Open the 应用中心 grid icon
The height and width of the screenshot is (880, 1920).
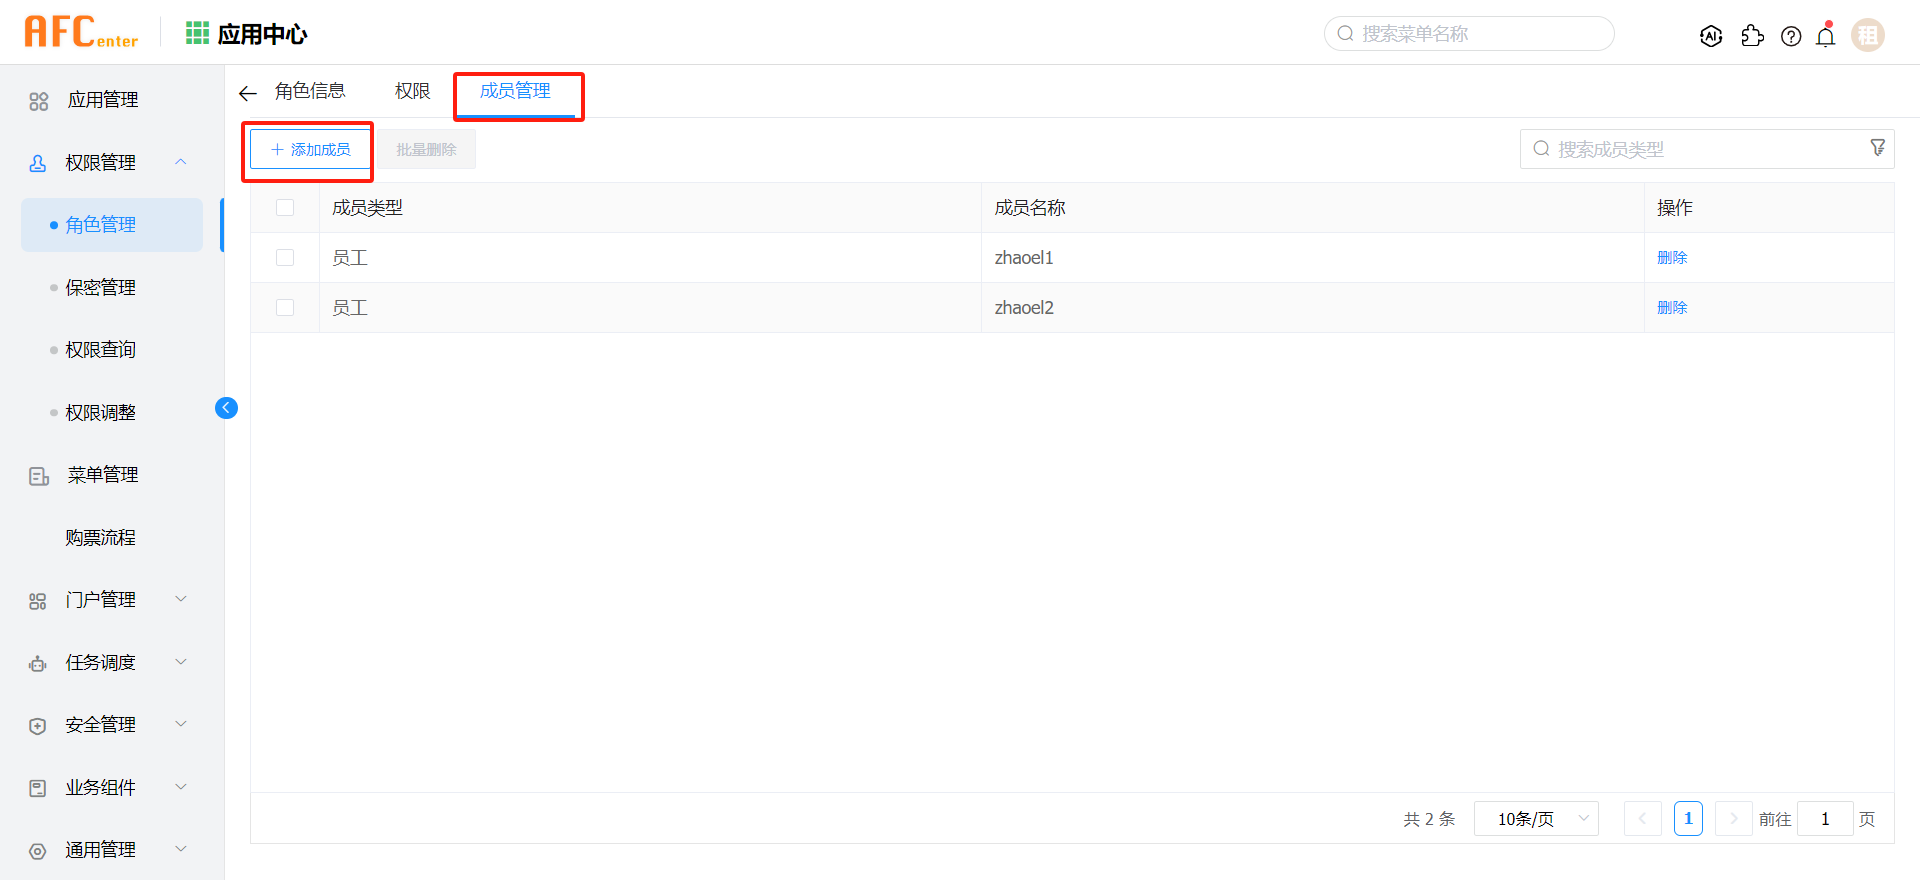[x=197, y=34]
